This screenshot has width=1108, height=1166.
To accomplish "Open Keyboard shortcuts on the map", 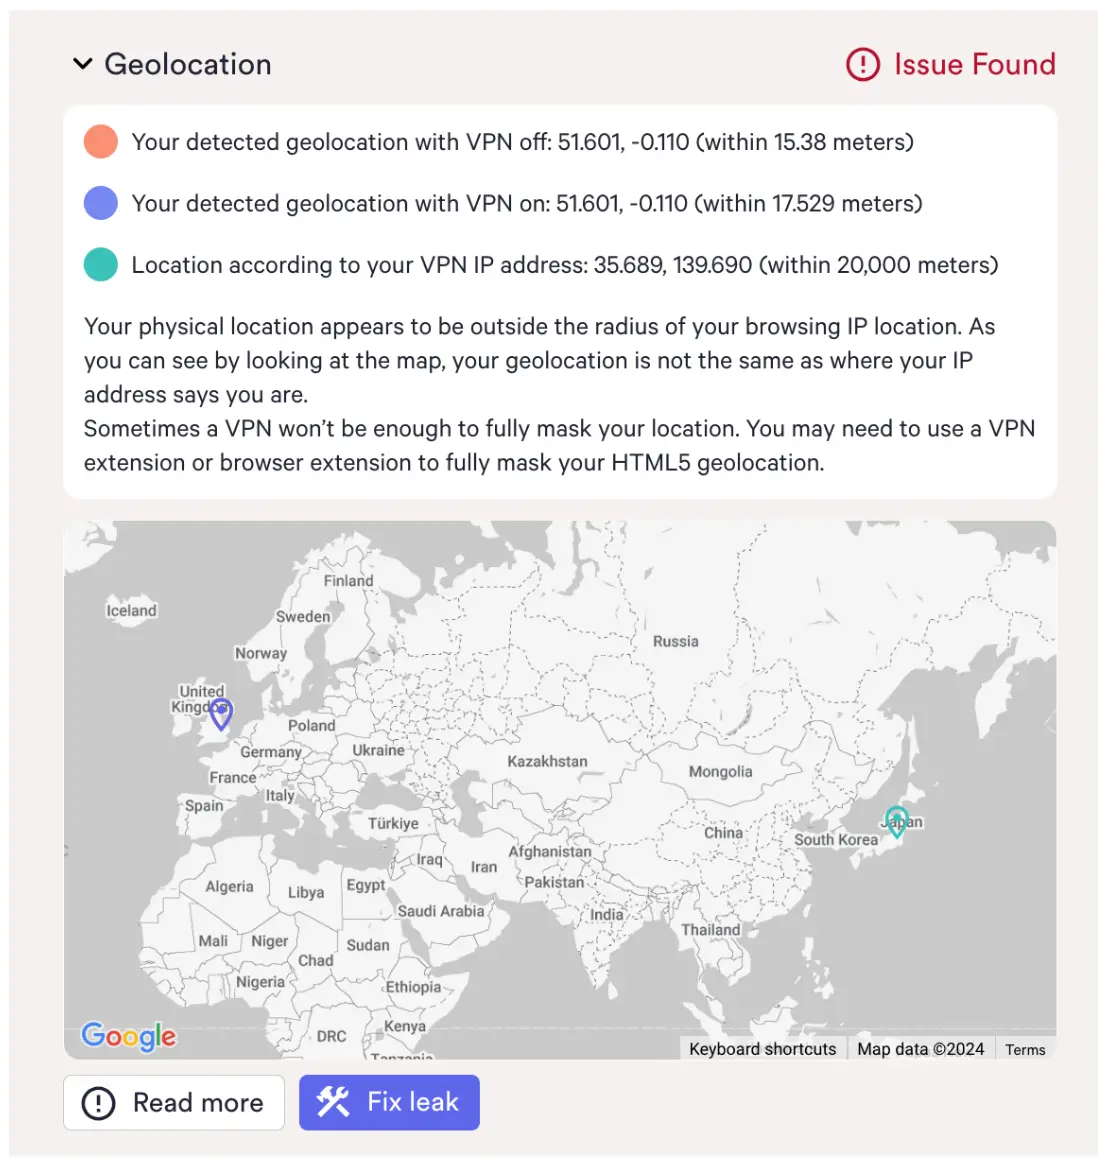I will 761,1049.
